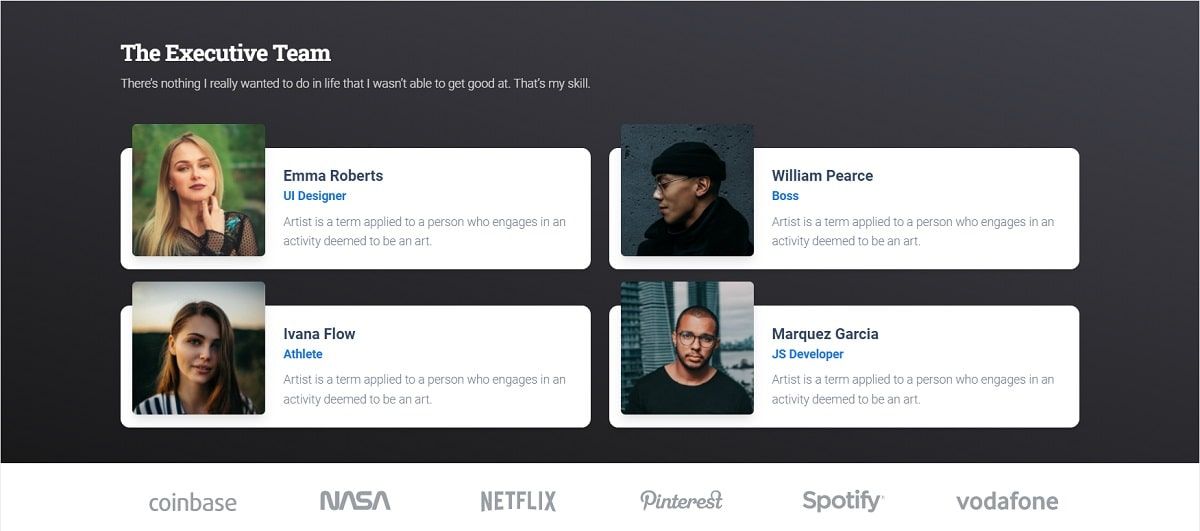
Task: Click the Pinterest logo
Action: click(x=681, y=500)
